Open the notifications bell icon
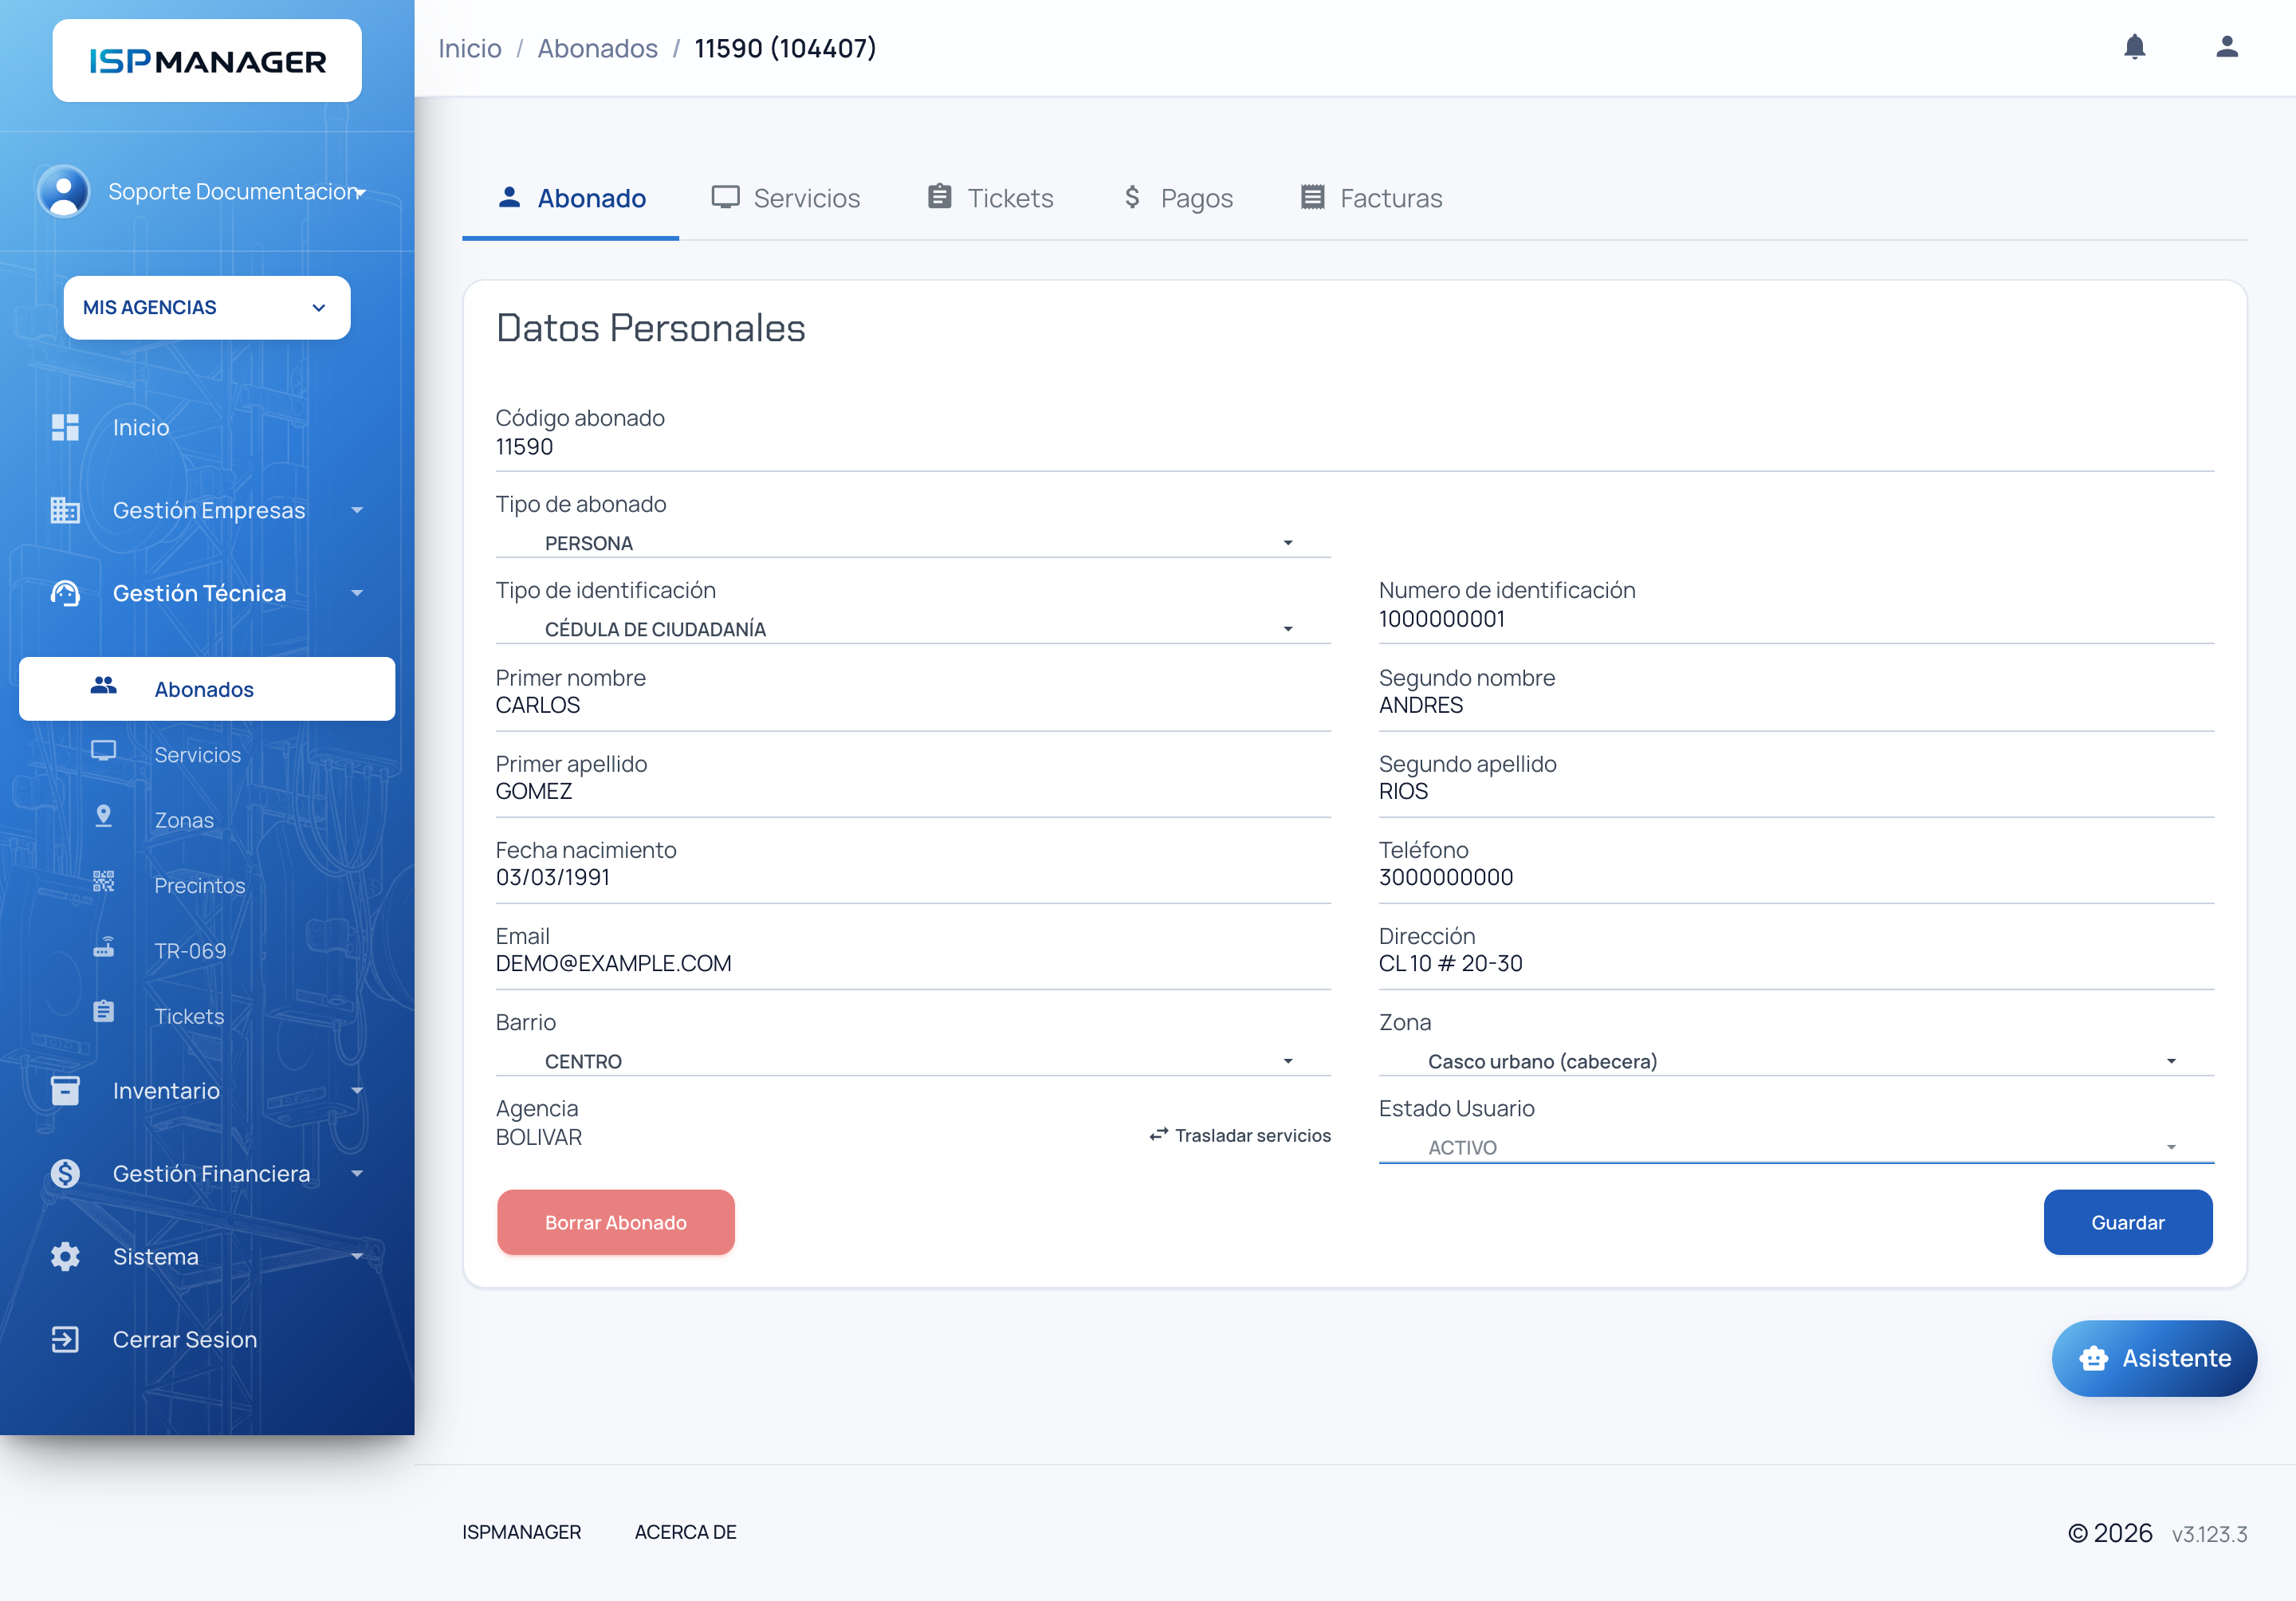Viewport: 2296px width, 1601px height. [2134, 47]
